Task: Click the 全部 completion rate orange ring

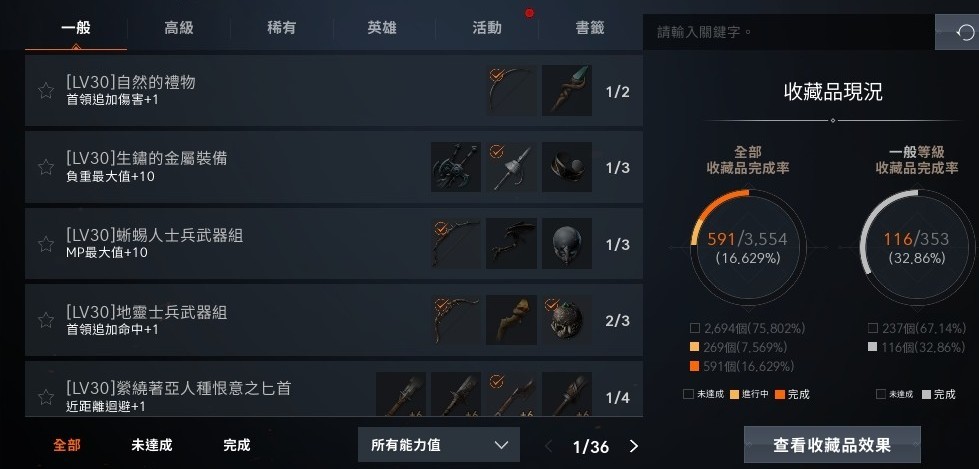Action: click(747, 248)
